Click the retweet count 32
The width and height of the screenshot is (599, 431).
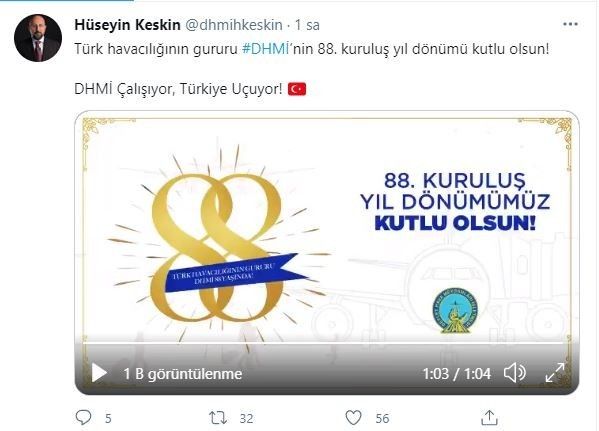pyautogui.click(x=246, y=418)
